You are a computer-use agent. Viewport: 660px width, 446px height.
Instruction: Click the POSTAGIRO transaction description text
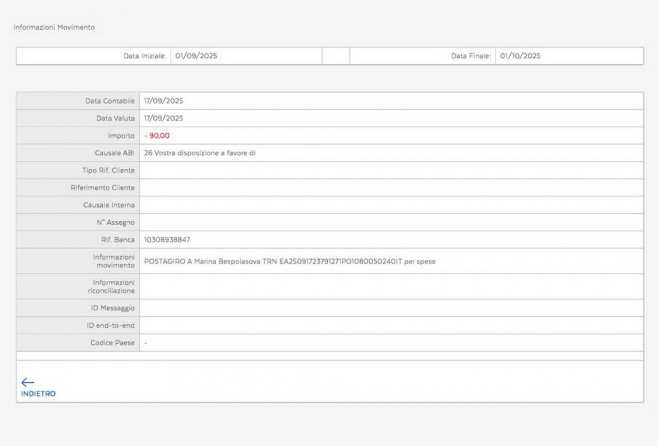(290, 261)
